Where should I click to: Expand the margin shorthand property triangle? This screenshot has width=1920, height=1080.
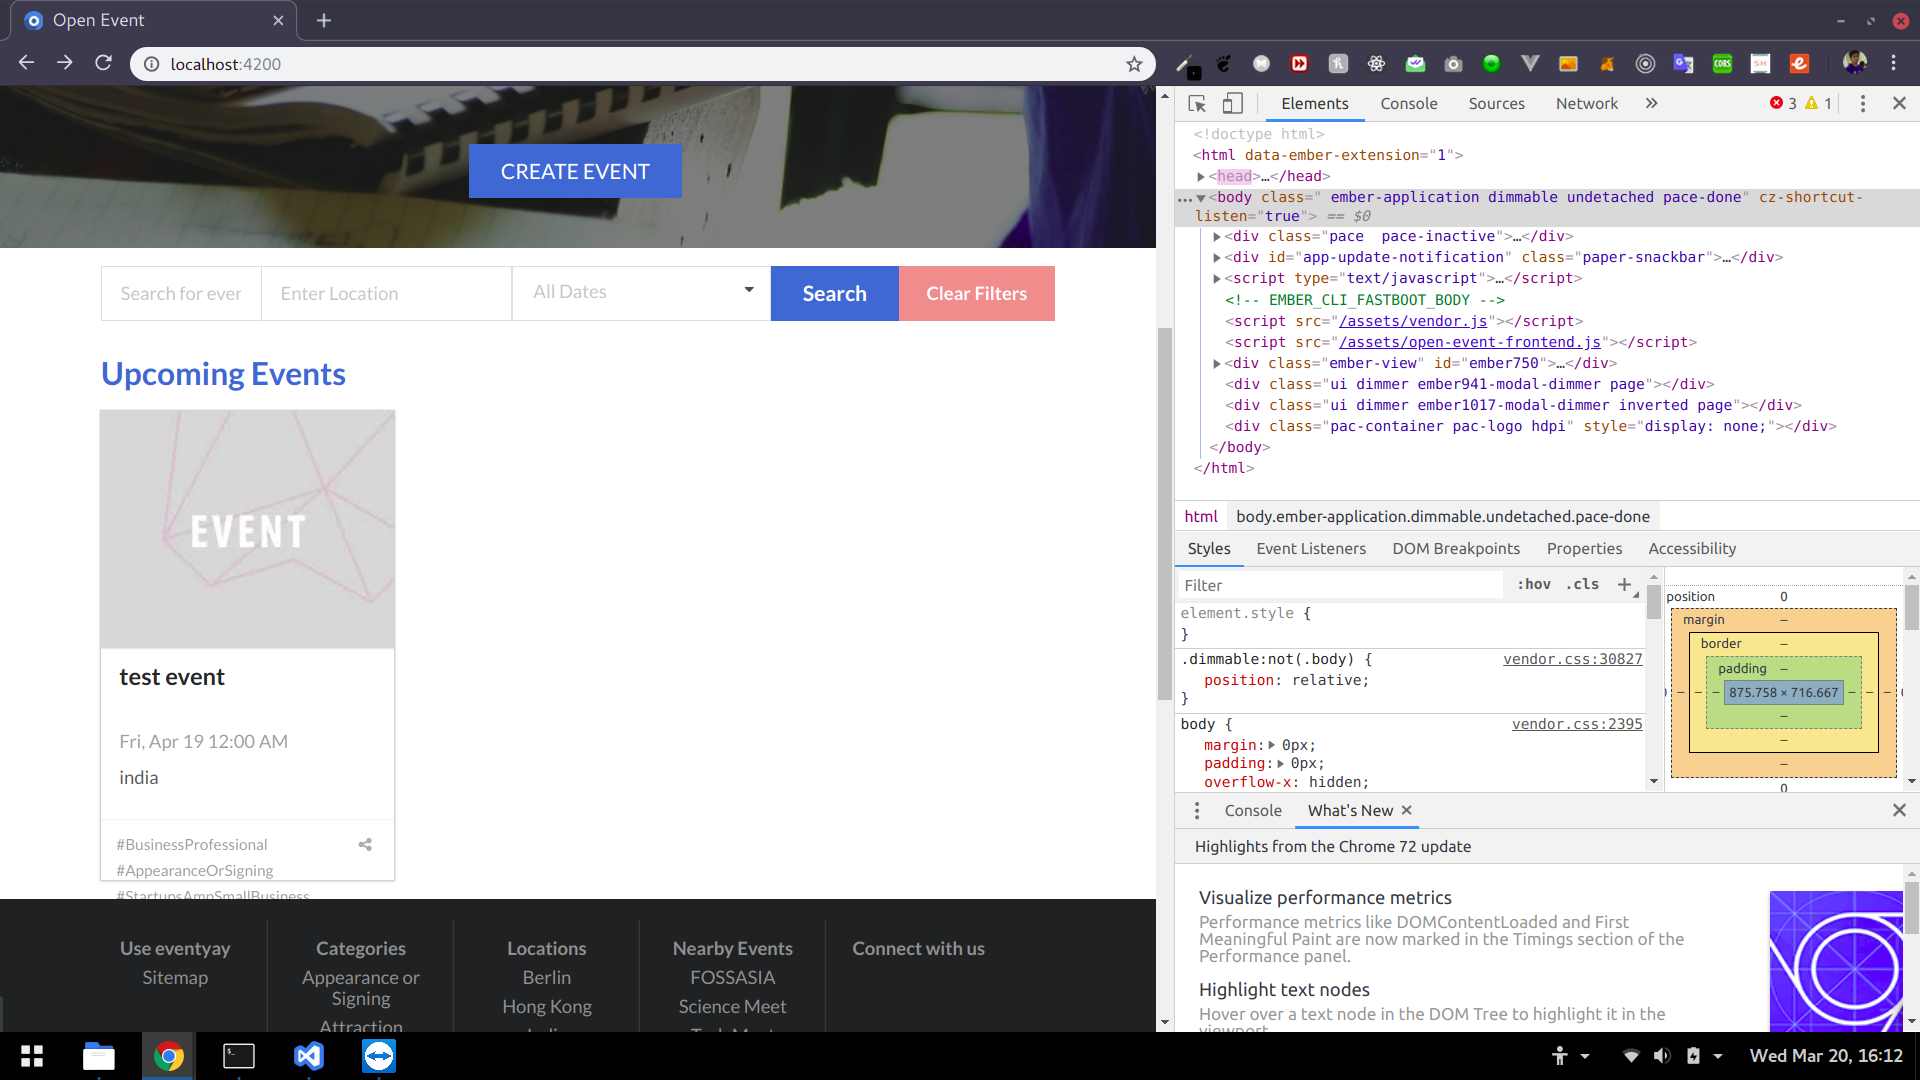point(1272,745)
